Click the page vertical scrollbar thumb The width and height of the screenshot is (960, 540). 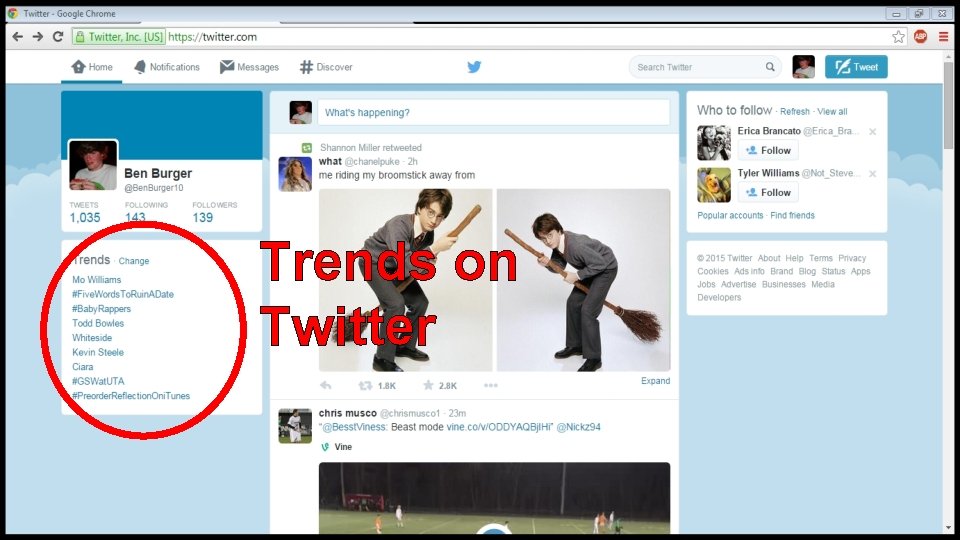(x=948, y=104)
